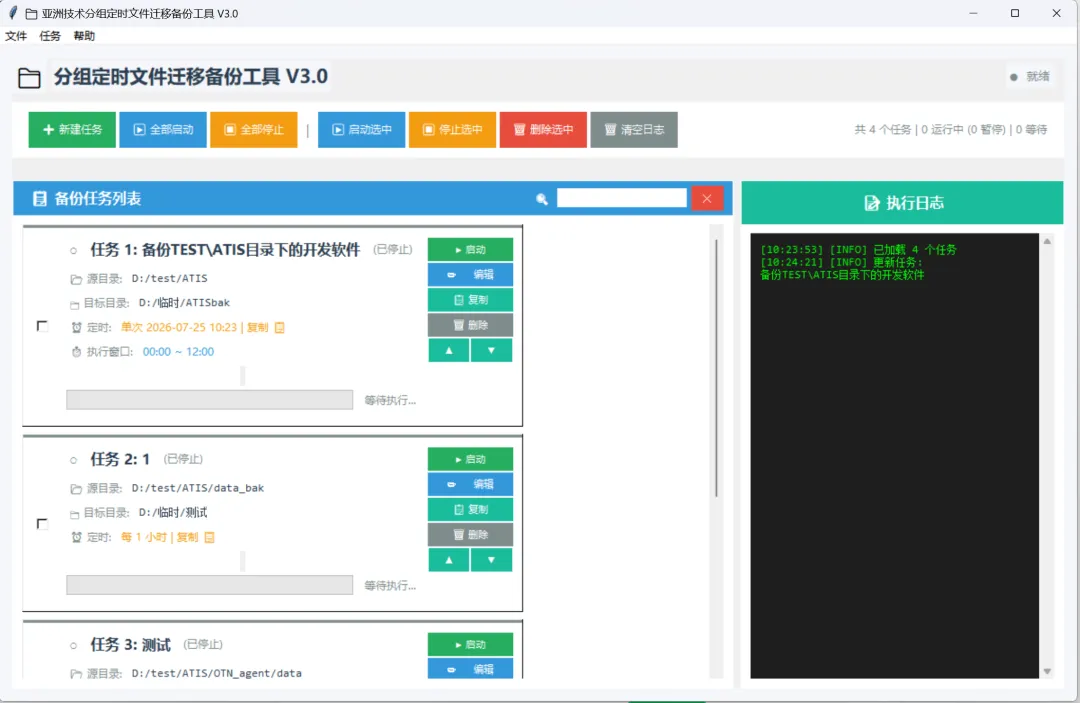Delete selected tasks with 删除选中
The width and height of the screenshot is (1080, 703).
click(543, 129)
